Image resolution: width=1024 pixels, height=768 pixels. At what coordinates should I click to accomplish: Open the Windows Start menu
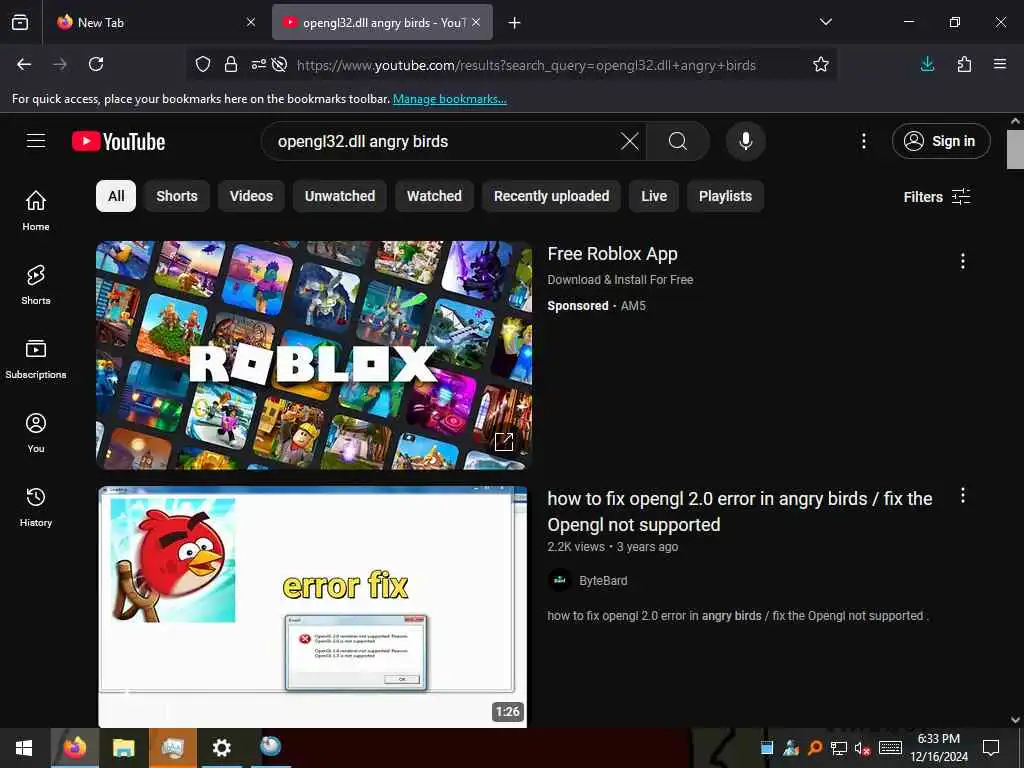pyautogui.click(x=24, y=748)
